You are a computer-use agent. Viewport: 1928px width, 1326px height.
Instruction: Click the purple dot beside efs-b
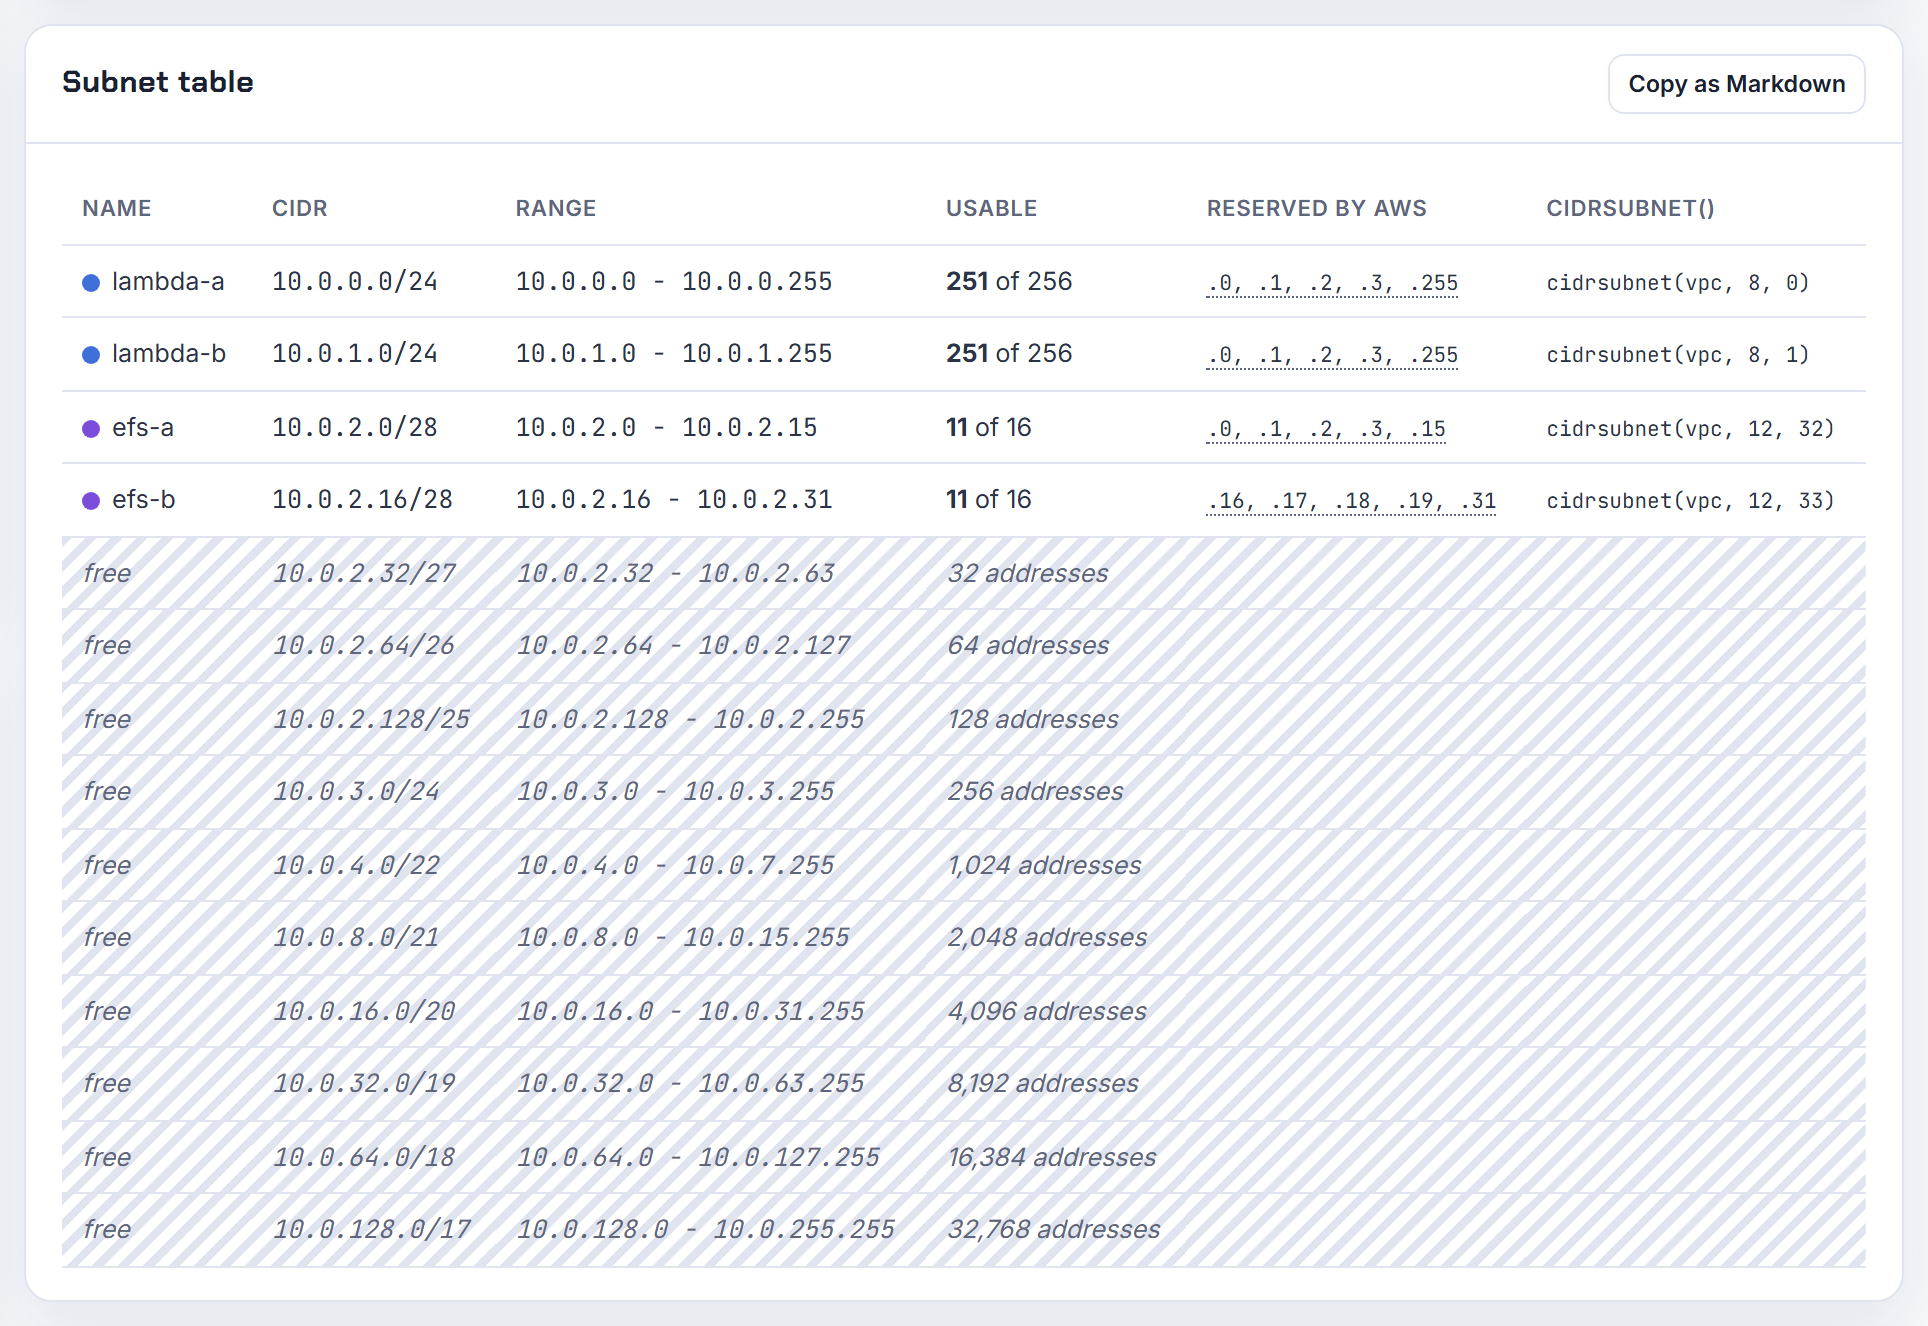(x=91, y=501)
